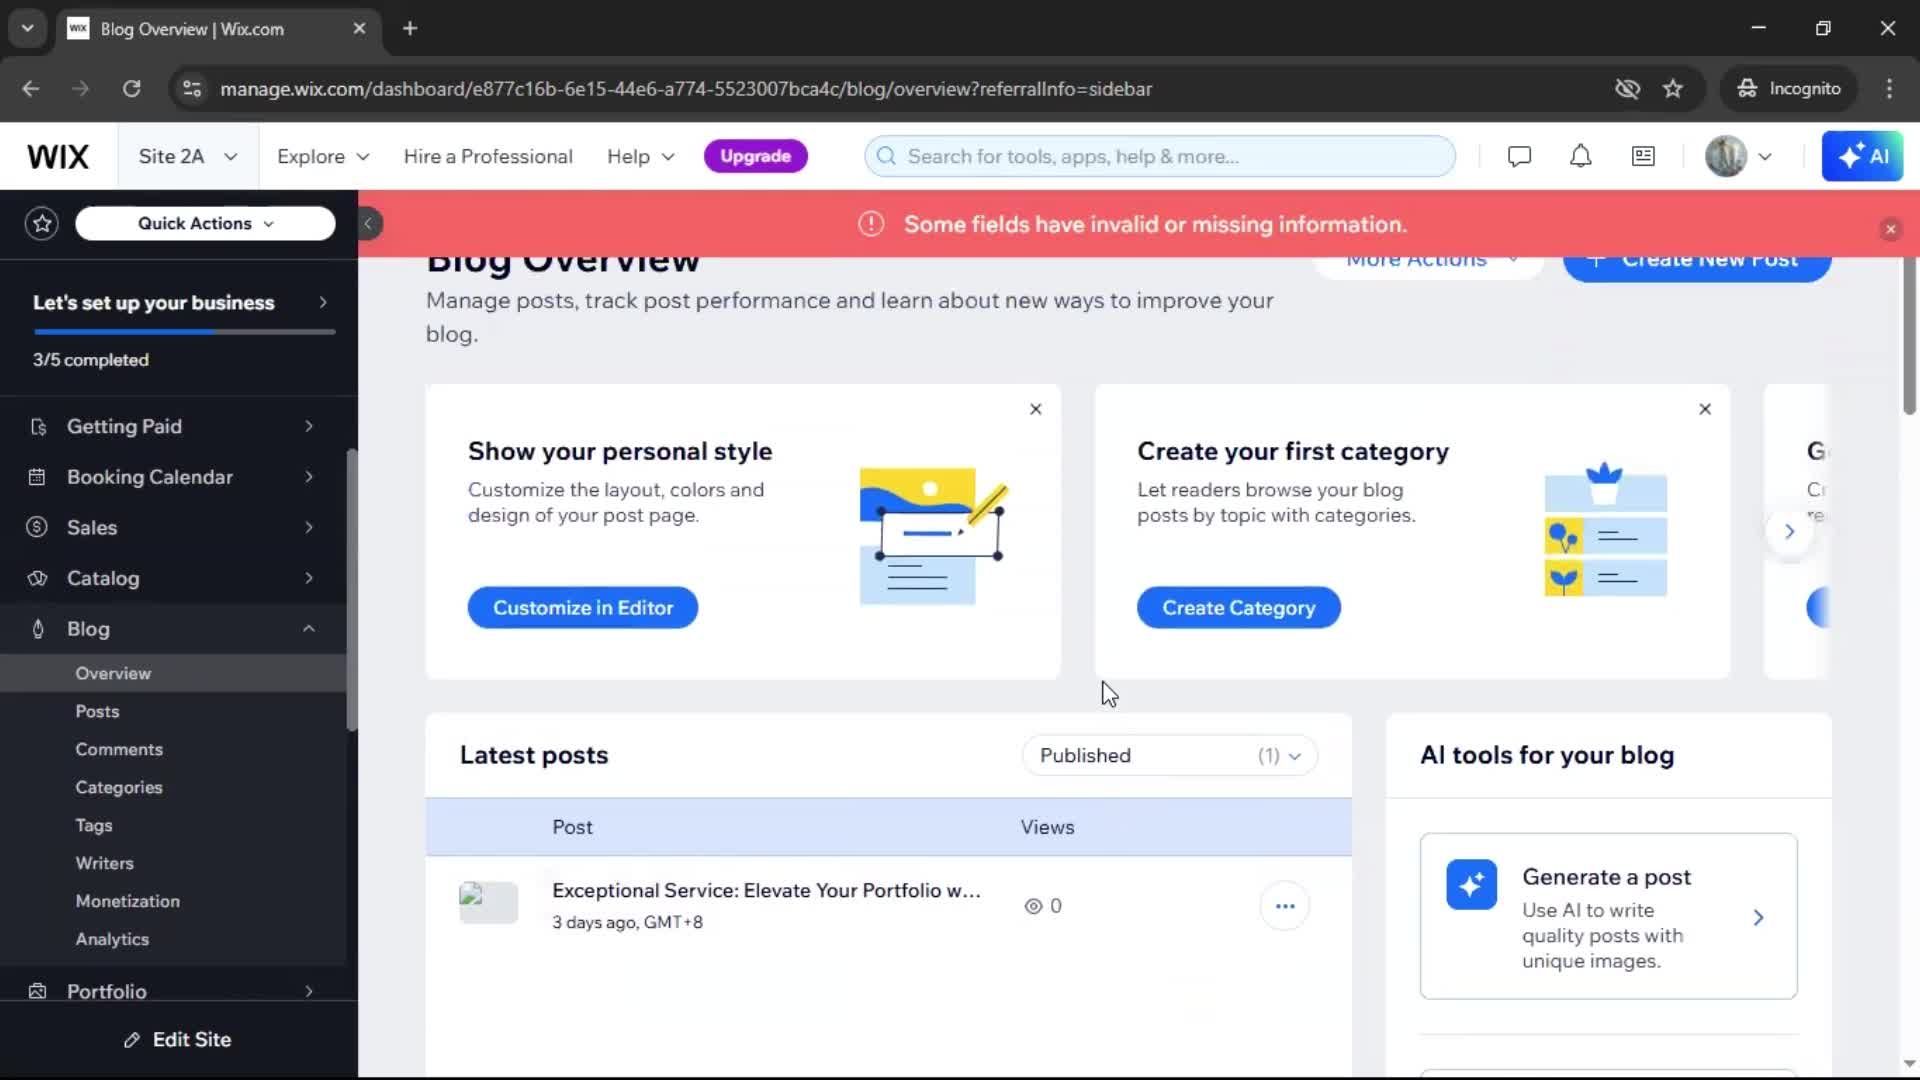Open browser three-dot menu
Image resolution: width=1920 pixels, height=1080 pixels.
coord(1889,88)
